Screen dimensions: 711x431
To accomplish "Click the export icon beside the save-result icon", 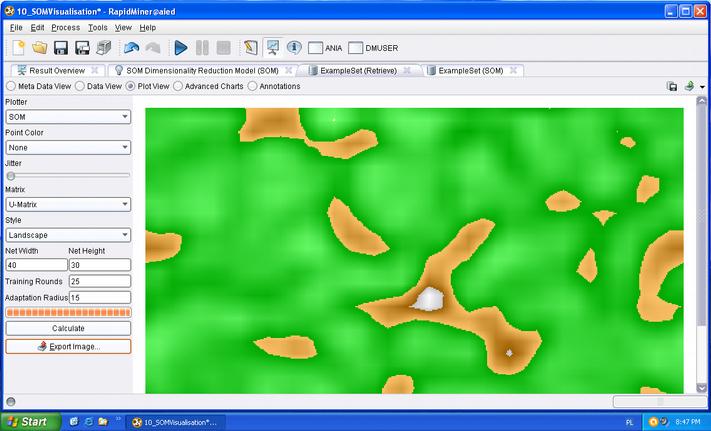I will pos(689,86).
